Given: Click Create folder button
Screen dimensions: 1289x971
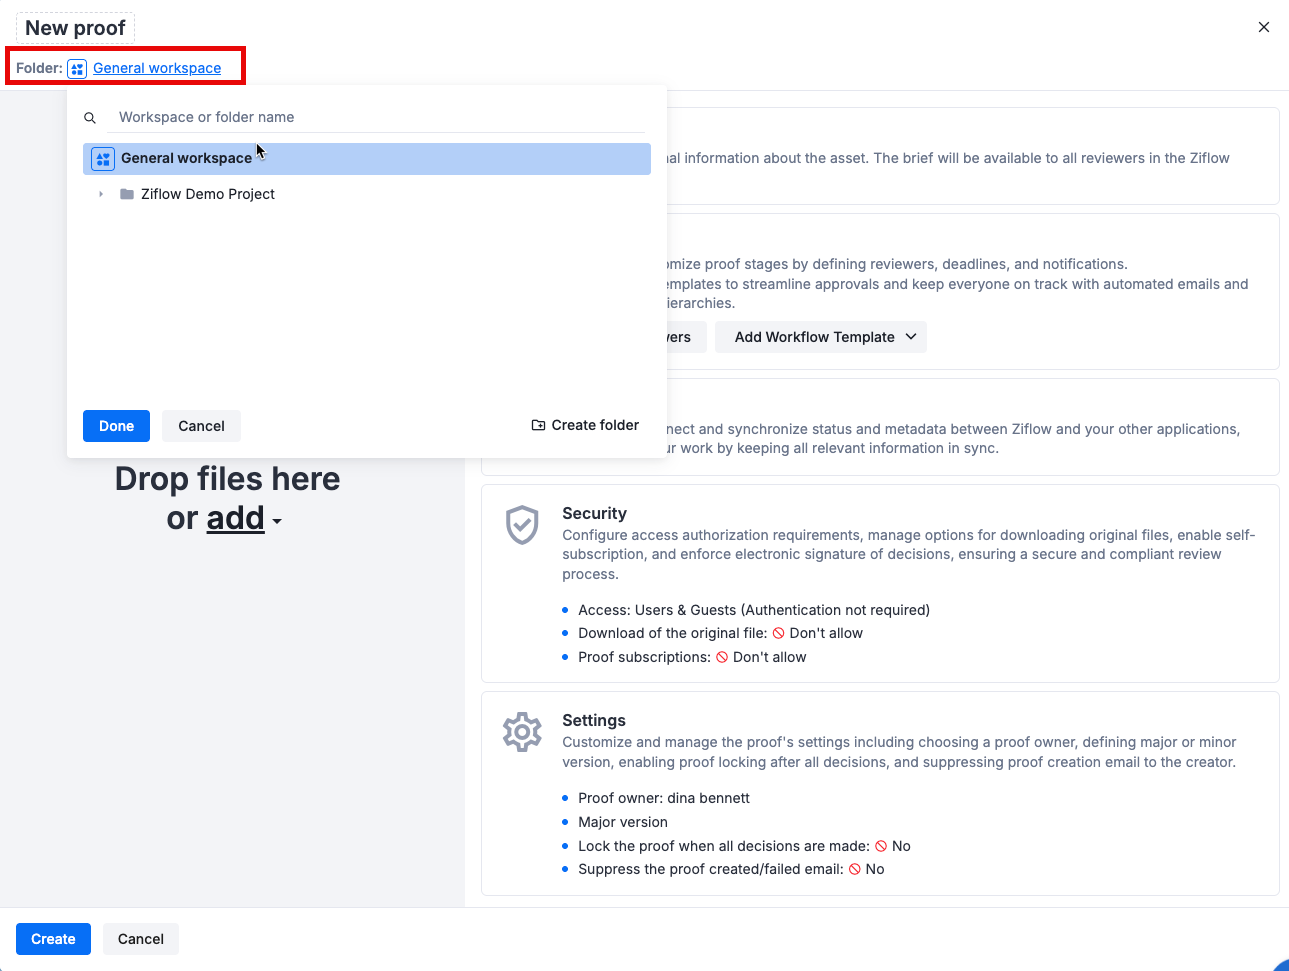Looking at the screenshot, I should coord(585,425).
